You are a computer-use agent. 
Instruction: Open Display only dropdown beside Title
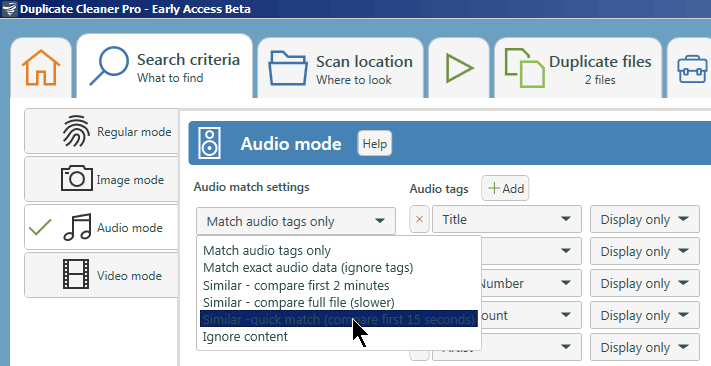pyautogui.click(x=645, y=219)
